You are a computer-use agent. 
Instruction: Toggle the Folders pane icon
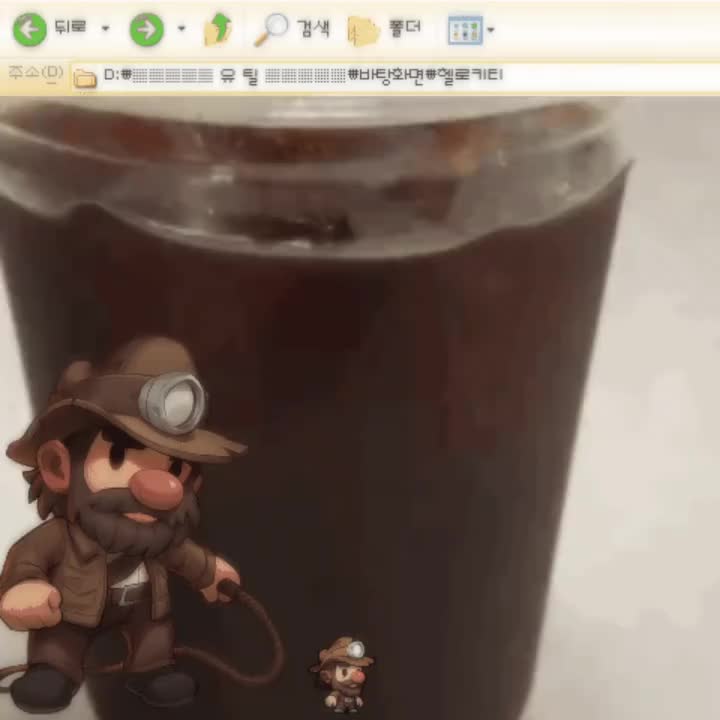[x=364, y=31]
